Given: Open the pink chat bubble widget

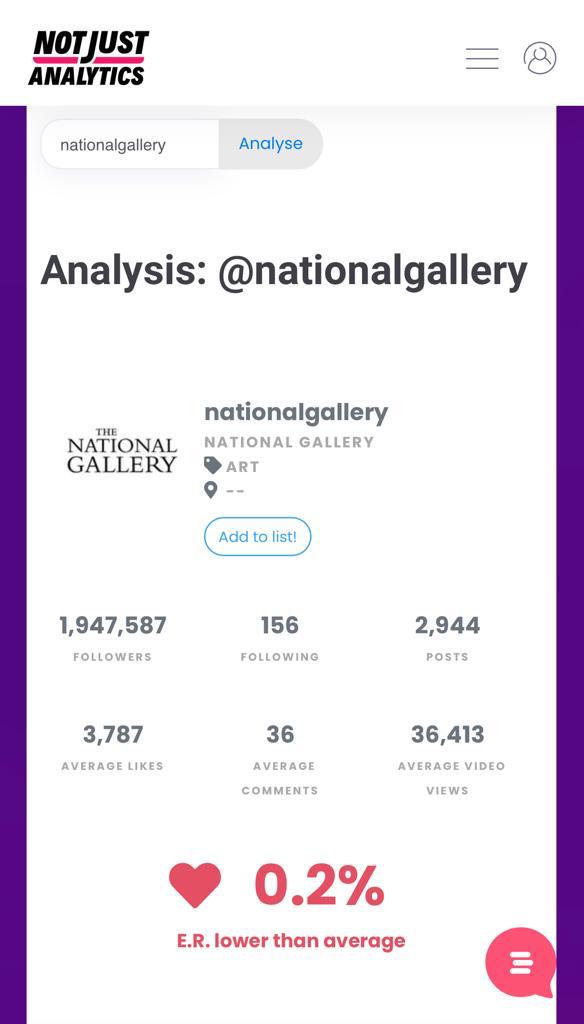Looking at the screenshot, I should [x=521, y=963].
